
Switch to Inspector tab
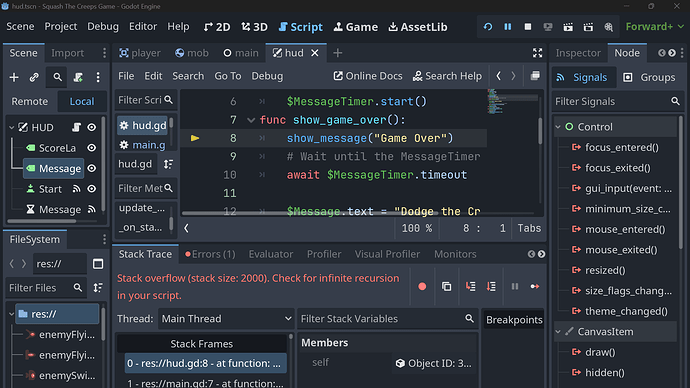click(578, 53)
